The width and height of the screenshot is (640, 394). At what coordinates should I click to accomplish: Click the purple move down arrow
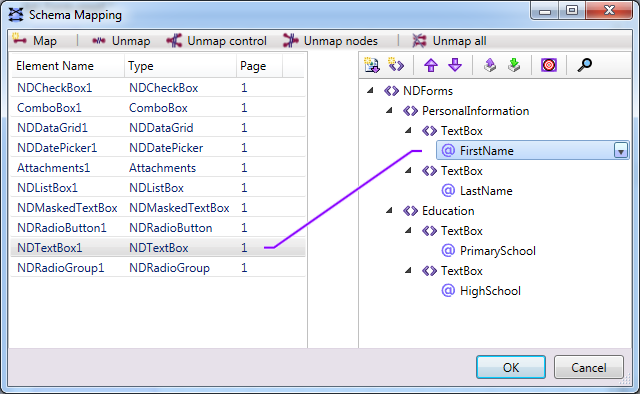coord(455,65)
